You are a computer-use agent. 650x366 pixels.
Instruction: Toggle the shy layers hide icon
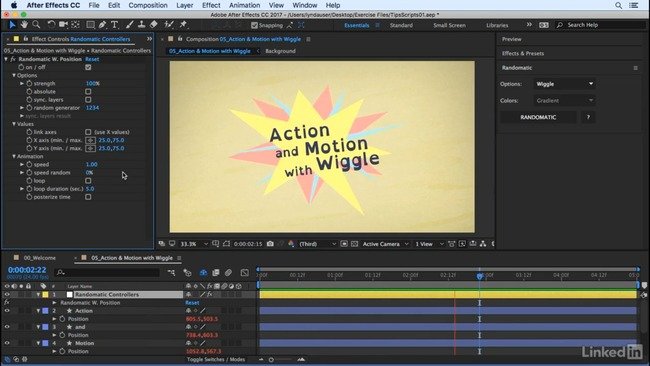203,272
